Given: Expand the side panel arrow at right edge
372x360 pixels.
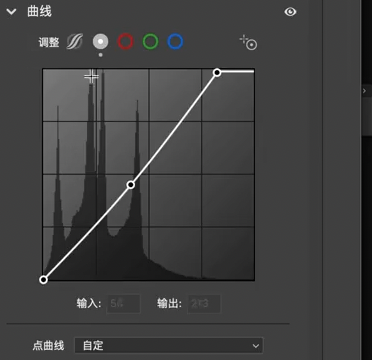Looking at the screenshot, I should coord(364,91).
